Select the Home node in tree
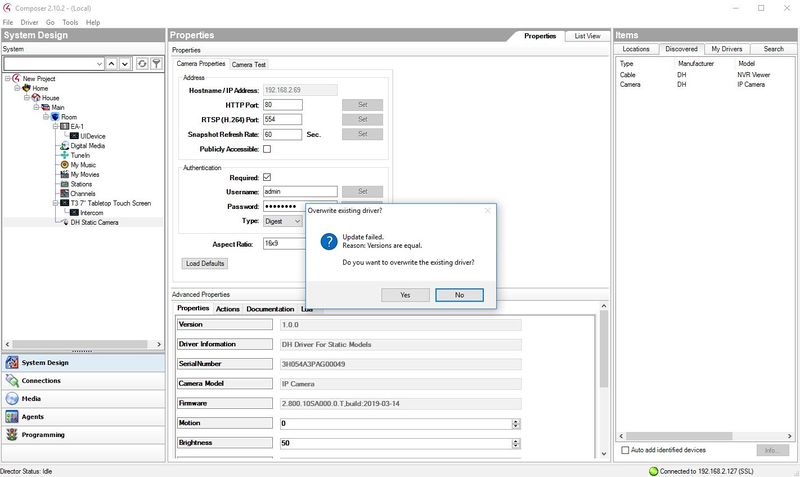Screen dimensions: 800x477 click(x=40, y=88)
